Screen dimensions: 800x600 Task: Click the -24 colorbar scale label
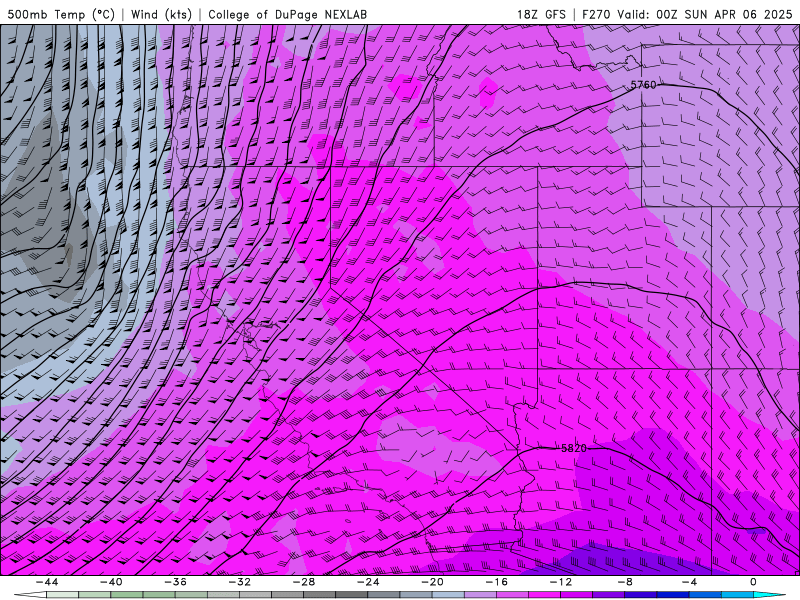coord(368,582)
